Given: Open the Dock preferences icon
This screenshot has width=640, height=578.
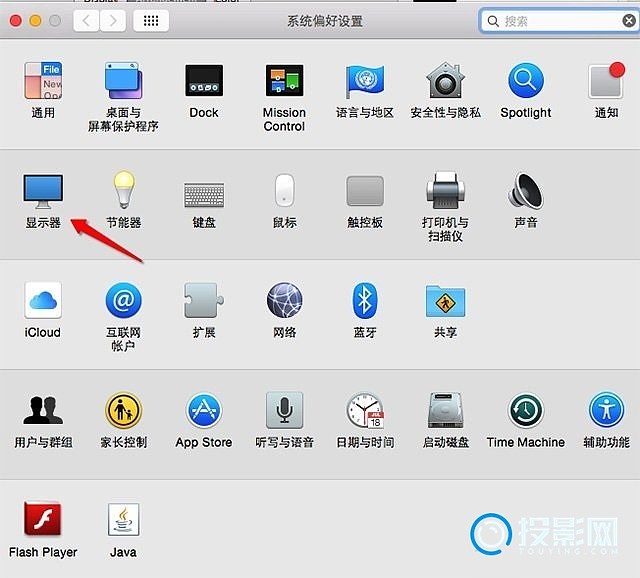Looking at the screenshot, I should [x=204, y=82].
